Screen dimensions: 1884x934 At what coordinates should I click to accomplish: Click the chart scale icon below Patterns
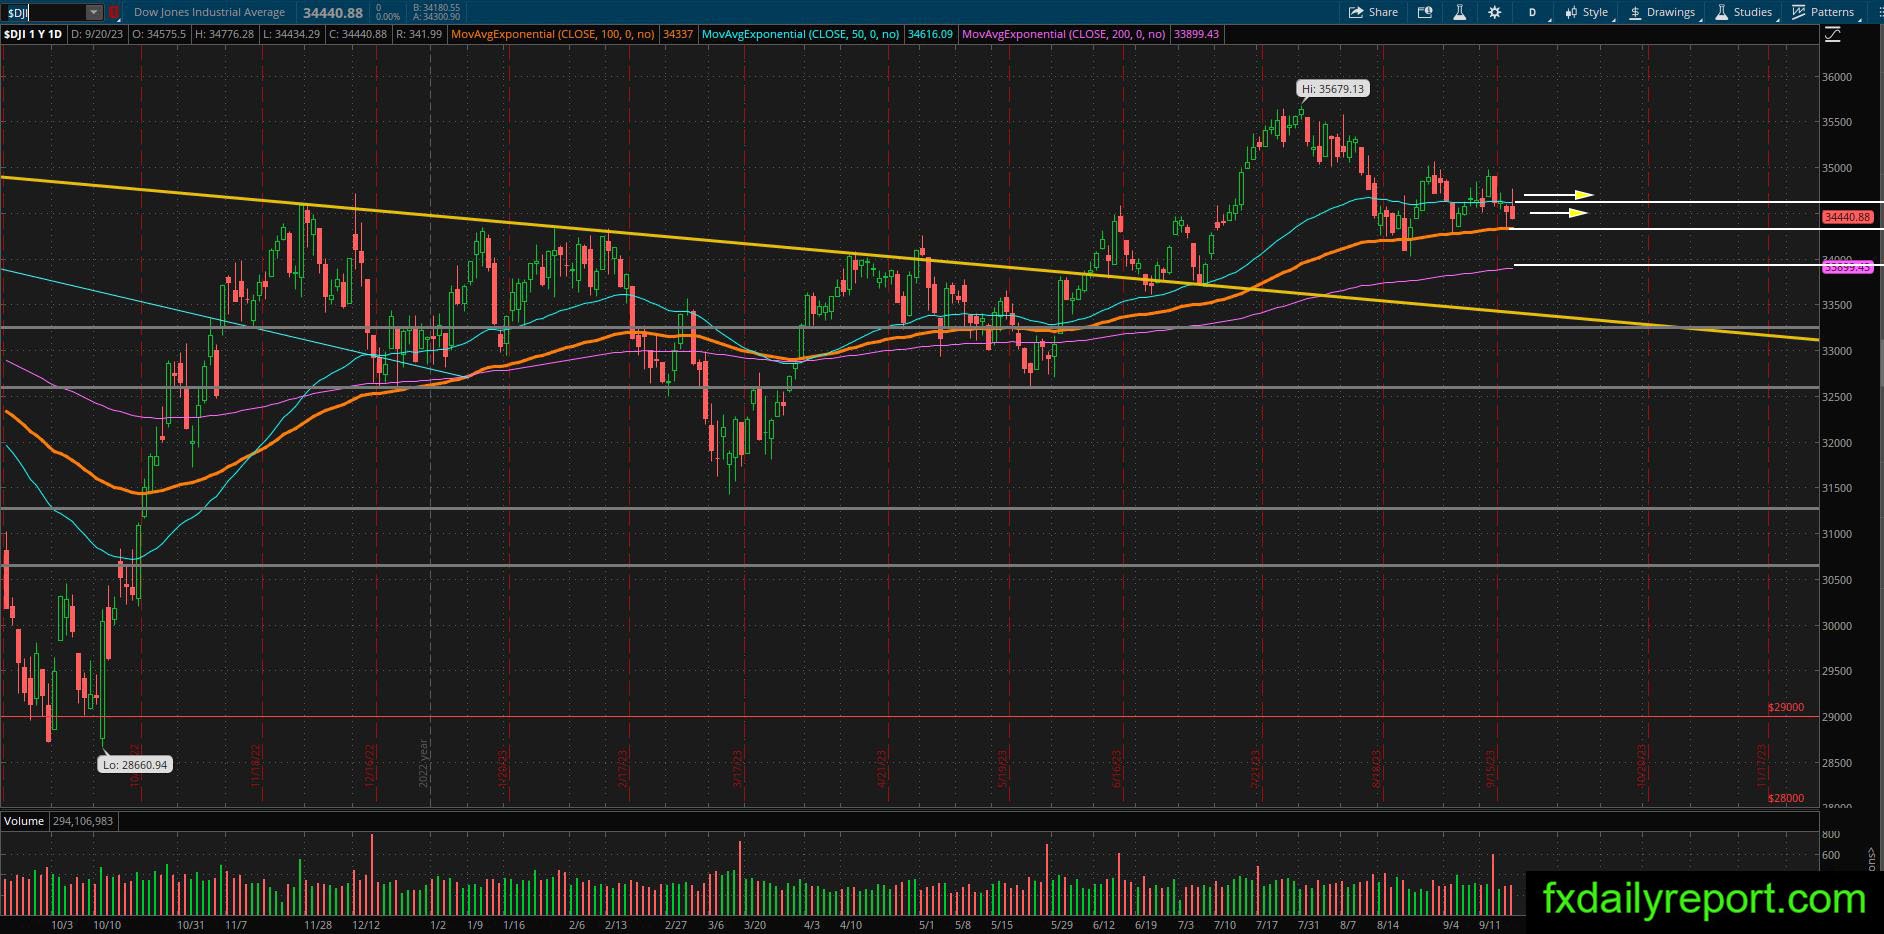[x=1832, y=35]
